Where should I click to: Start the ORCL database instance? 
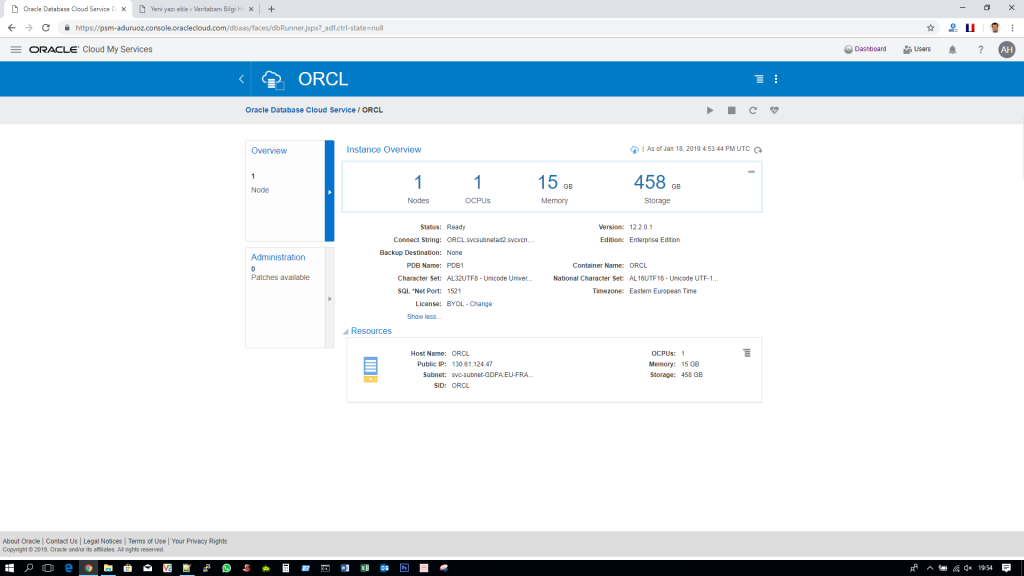pos(710,110)
